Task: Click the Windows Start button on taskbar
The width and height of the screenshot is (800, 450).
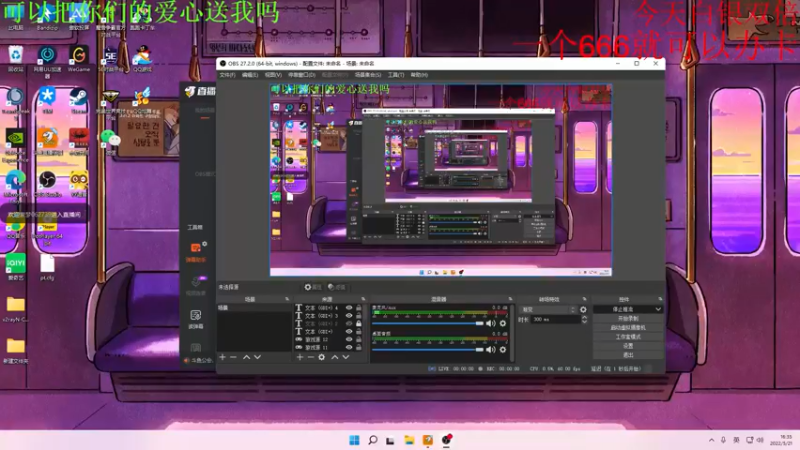Action: pos(354,440)
